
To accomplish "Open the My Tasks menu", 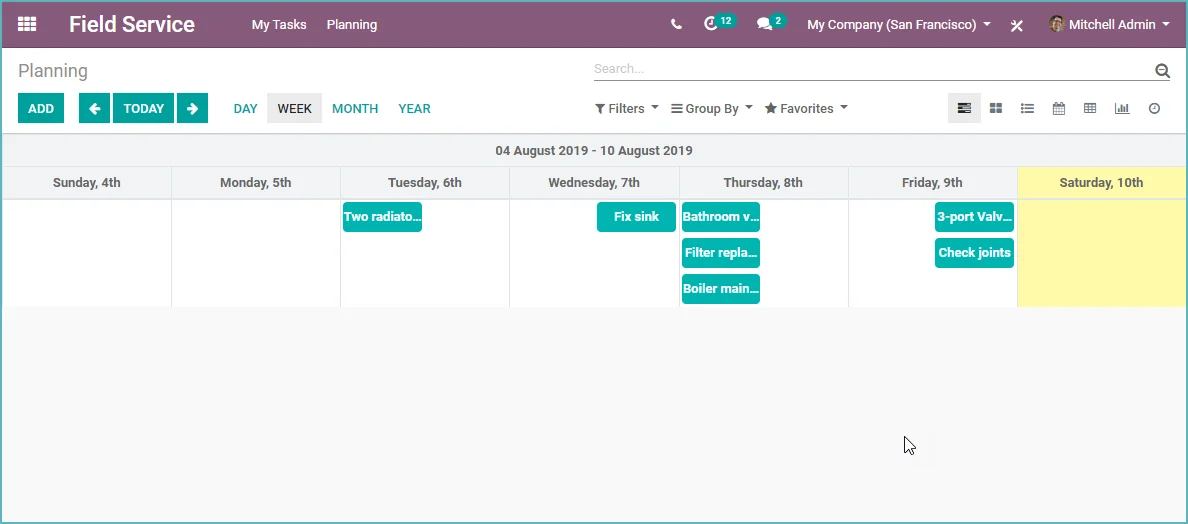I will click(x=279, y=24).
